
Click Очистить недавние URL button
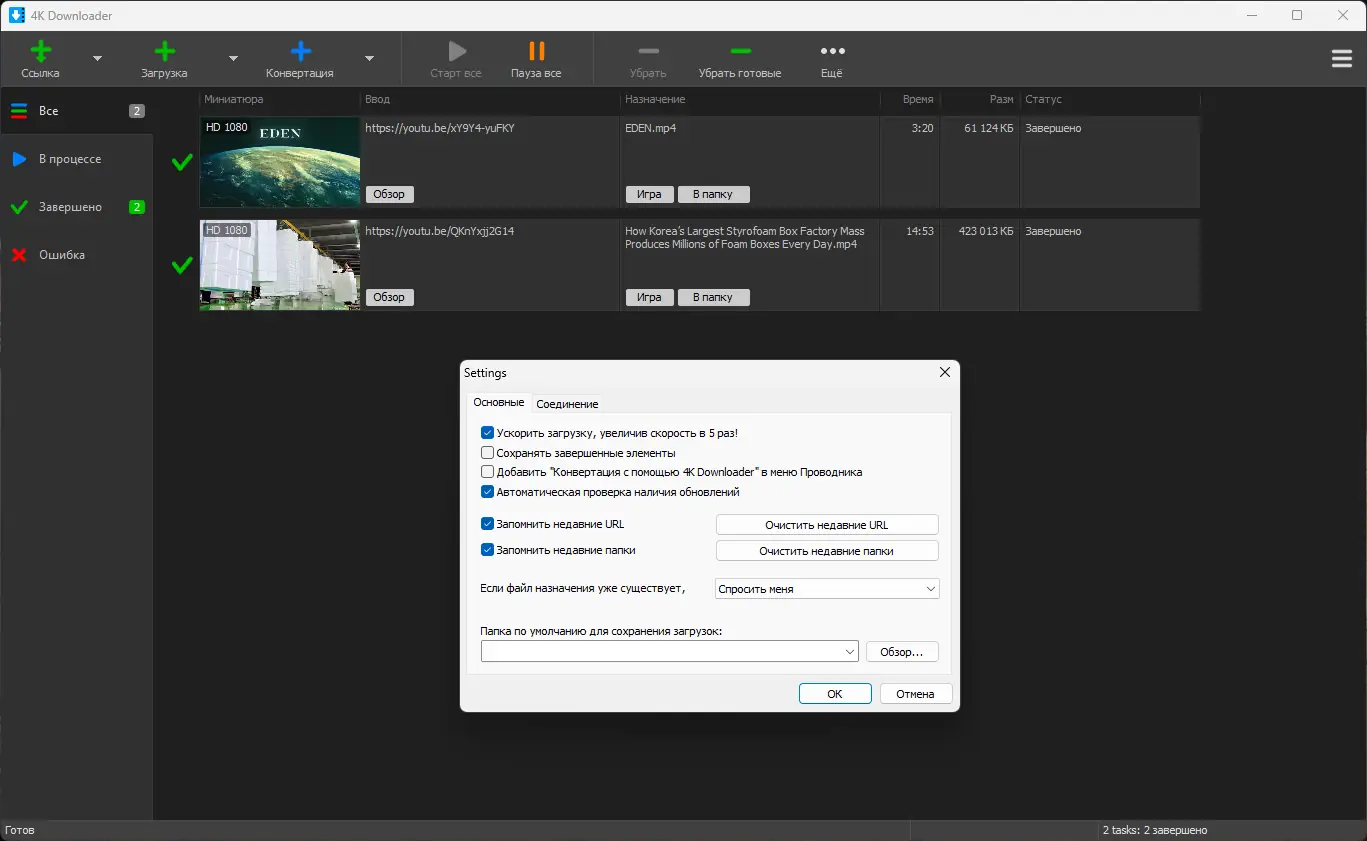pos(827,525)
